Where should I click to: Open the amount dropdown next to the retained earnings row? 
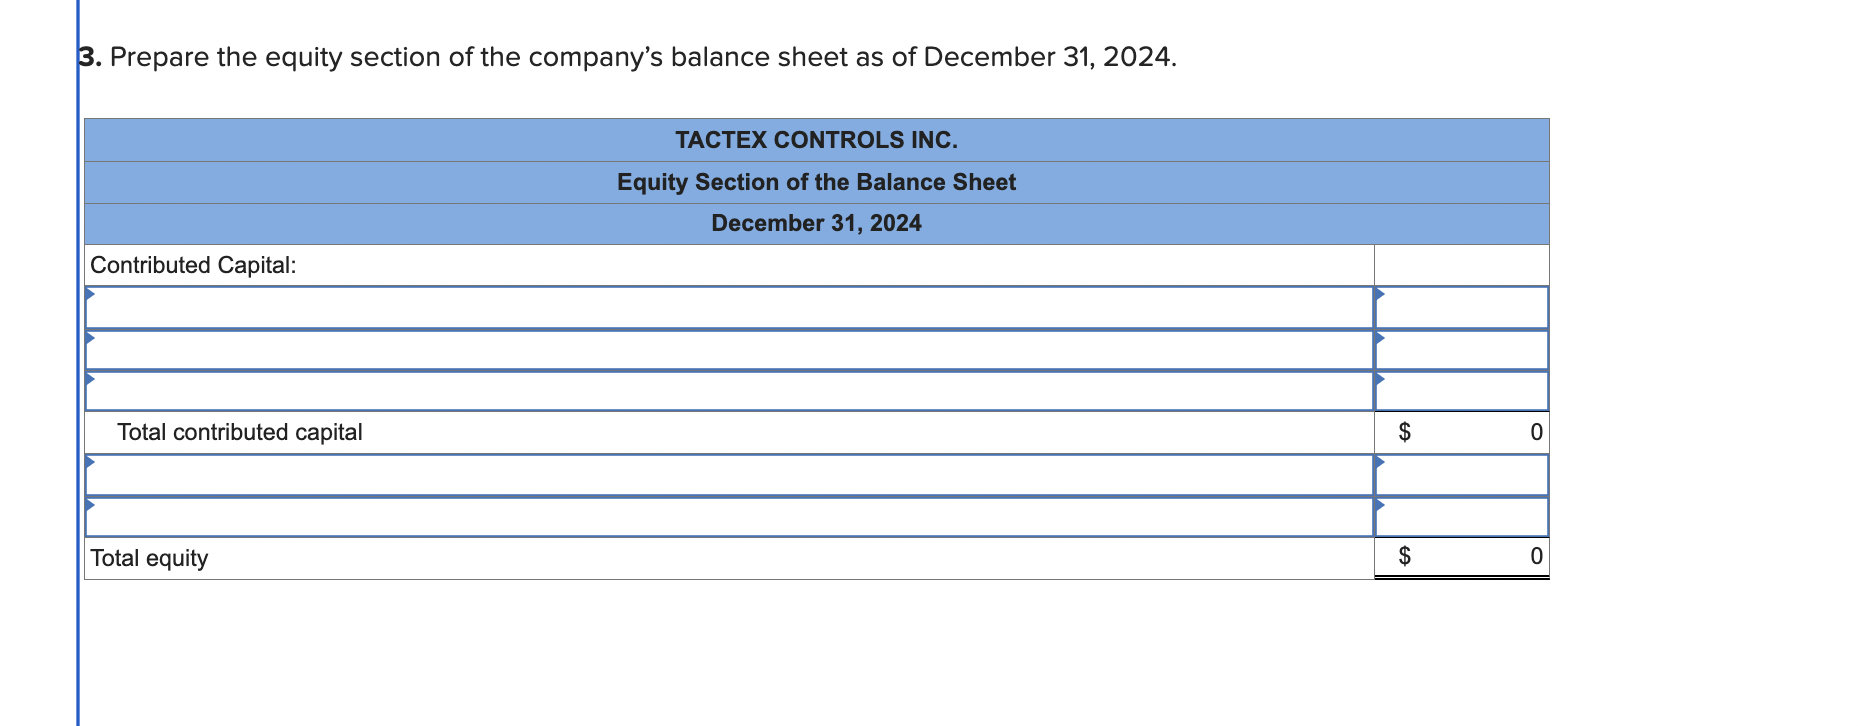tap(1379, 464)
